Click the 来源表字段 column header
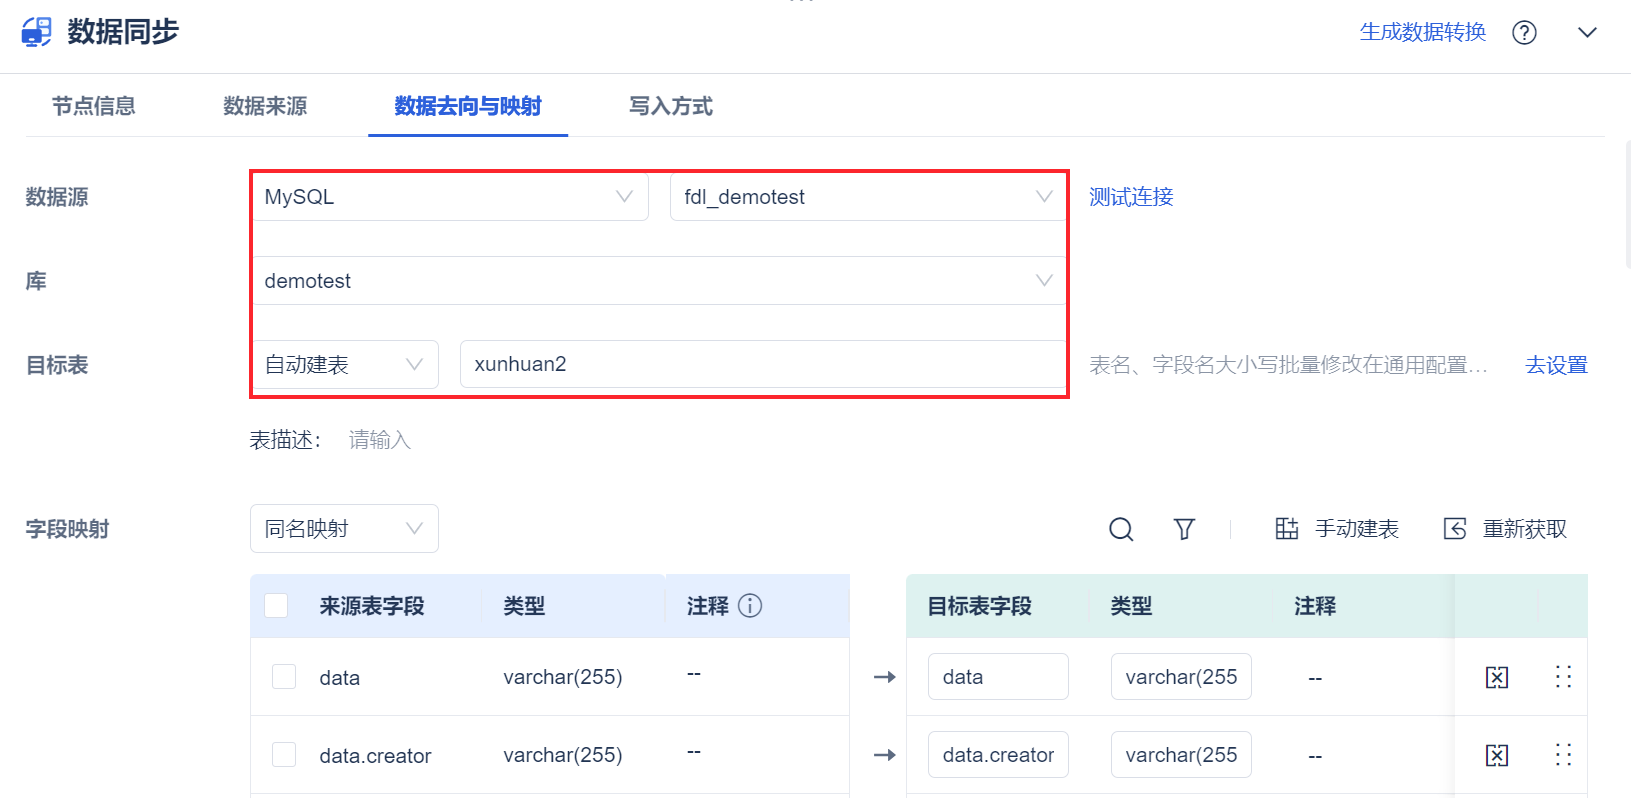Viewport: 1631px width, 798px height. coord(372,606)
